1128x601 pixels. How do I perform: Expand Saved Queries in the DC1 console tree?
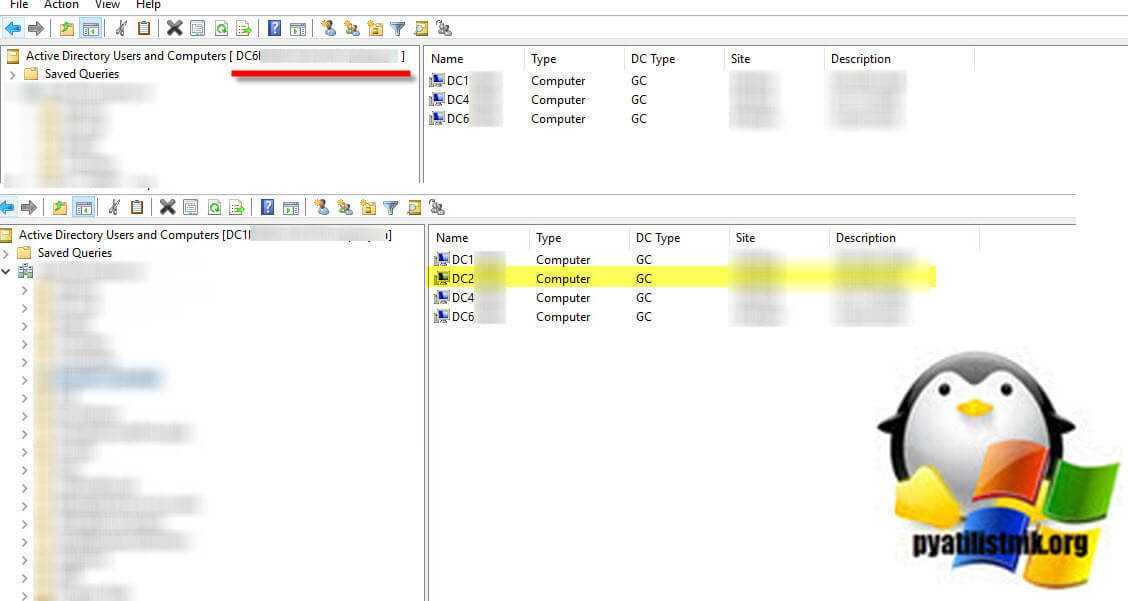click(6, 253)
